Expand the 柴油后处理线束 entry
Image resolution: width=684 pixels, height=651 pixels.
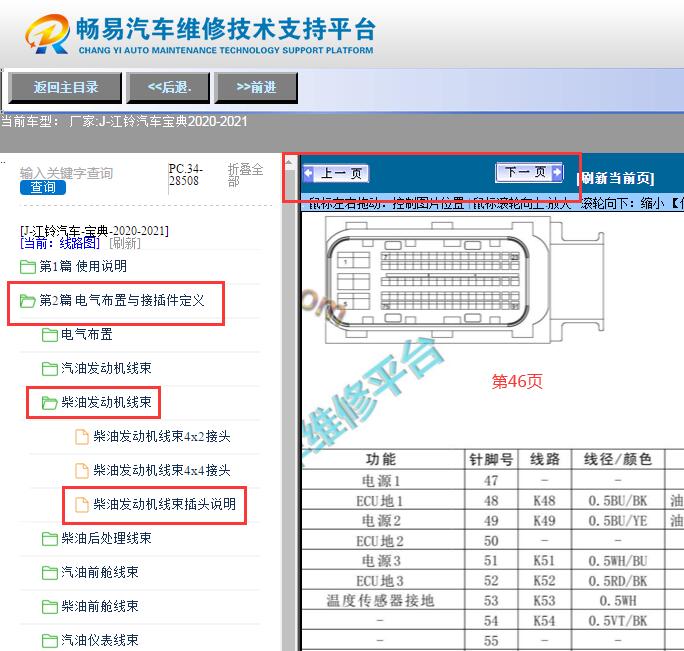106,538
